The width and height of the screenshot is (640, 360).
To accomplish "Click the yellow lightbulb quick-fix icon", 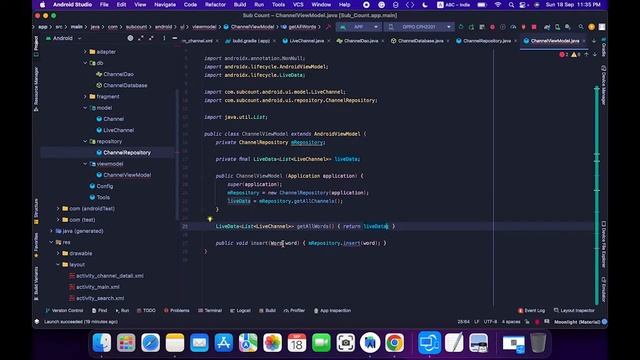I will coord(210,219).
